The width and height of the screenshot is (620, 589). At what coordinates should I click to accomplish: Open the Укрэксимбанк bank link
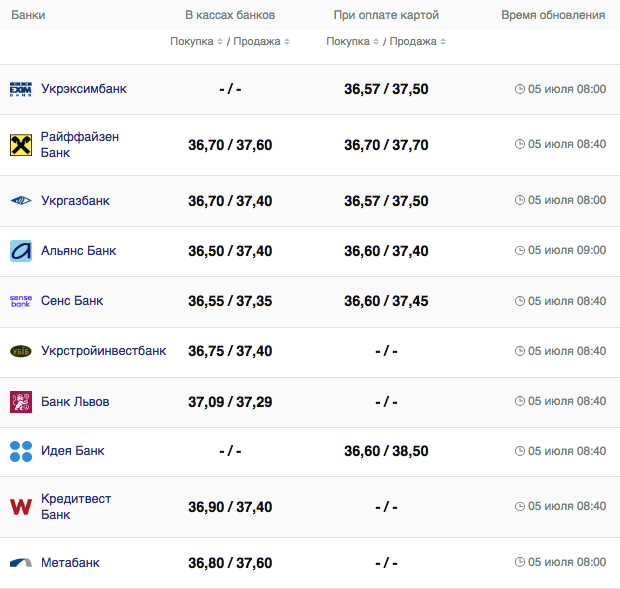[x=84, y=89]
